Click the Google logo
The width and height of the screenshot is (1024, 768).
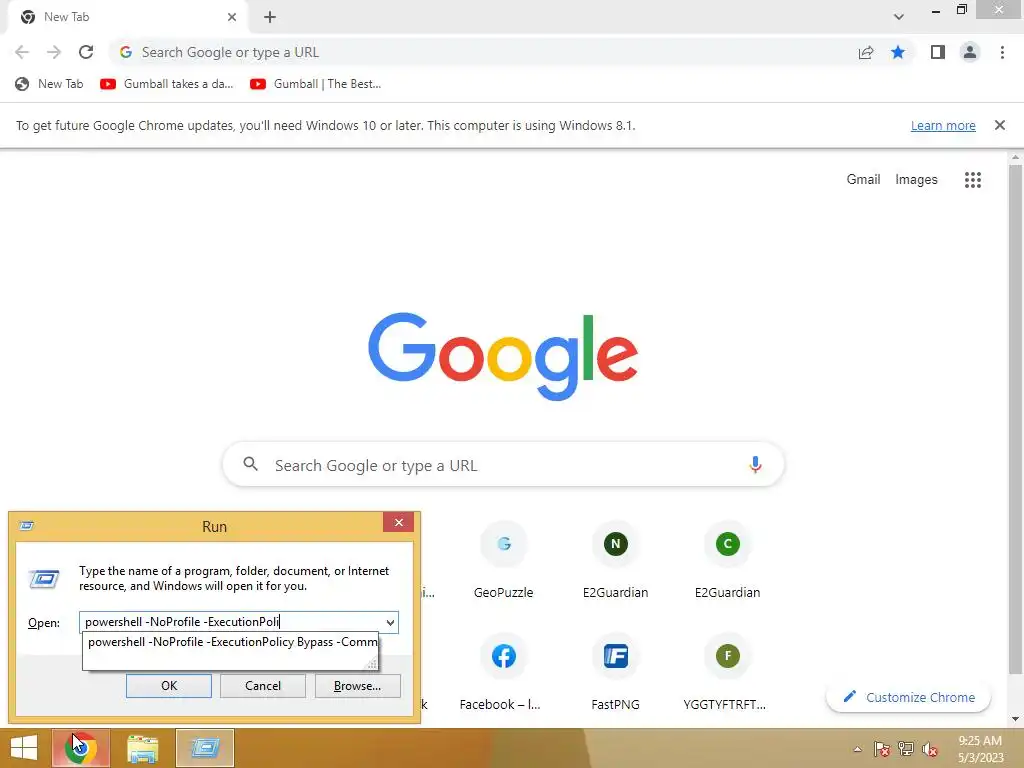tap(503, 356)
